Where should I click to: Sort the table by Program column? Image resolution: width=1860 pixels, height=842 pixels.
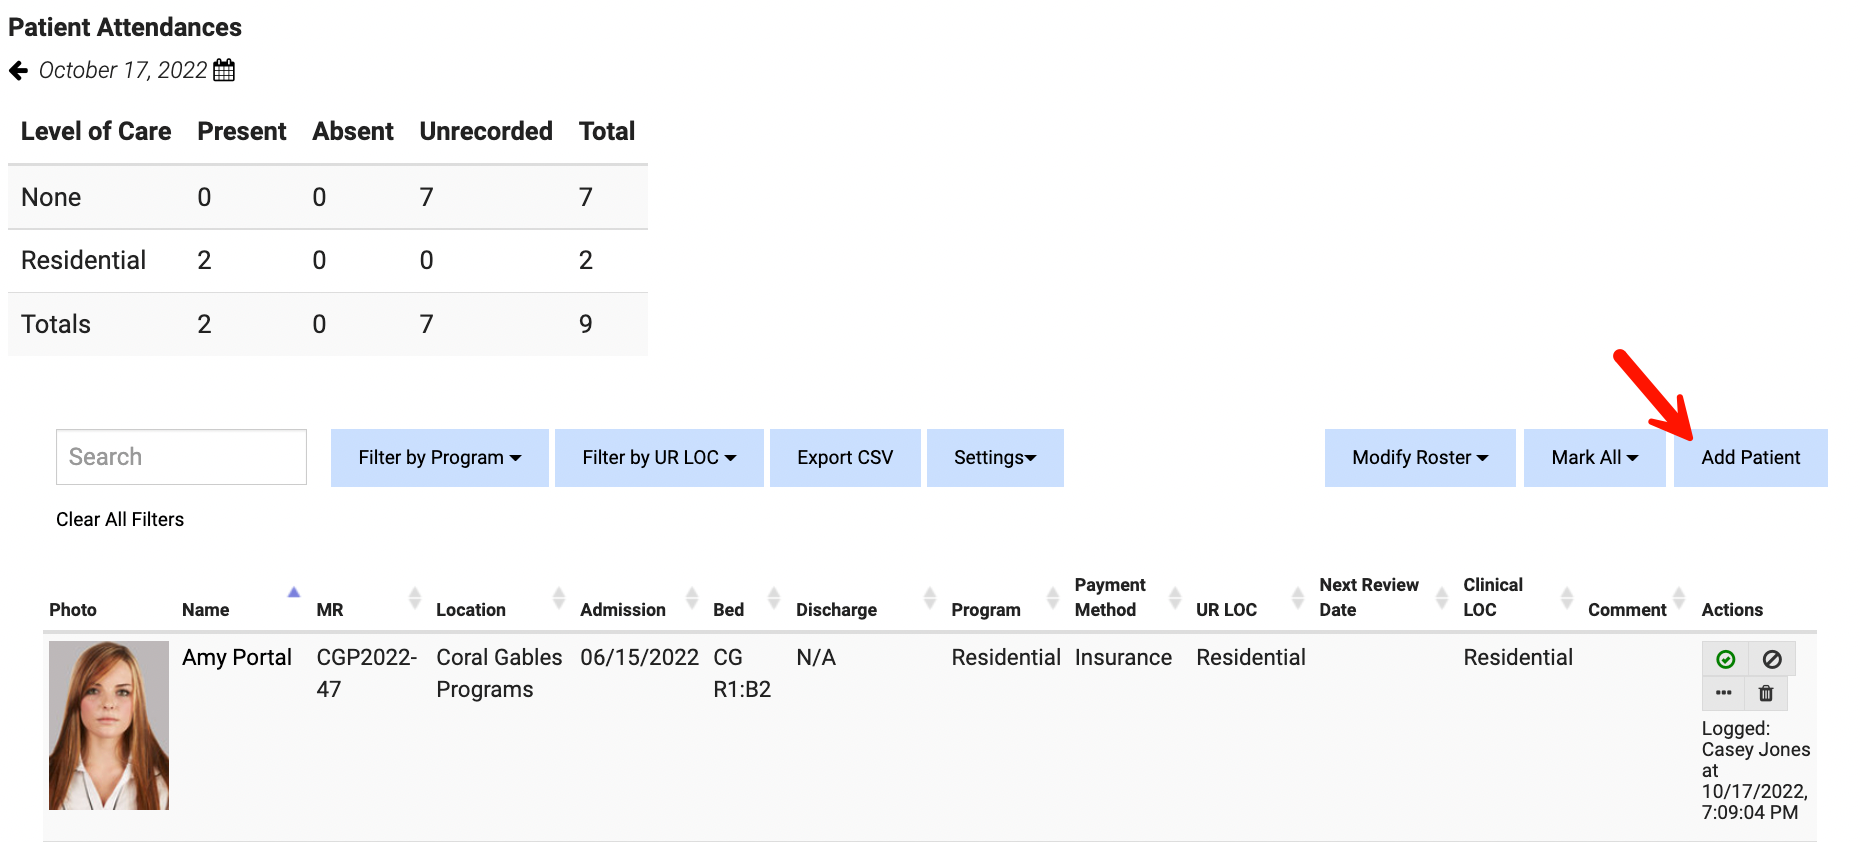point(985,609)
